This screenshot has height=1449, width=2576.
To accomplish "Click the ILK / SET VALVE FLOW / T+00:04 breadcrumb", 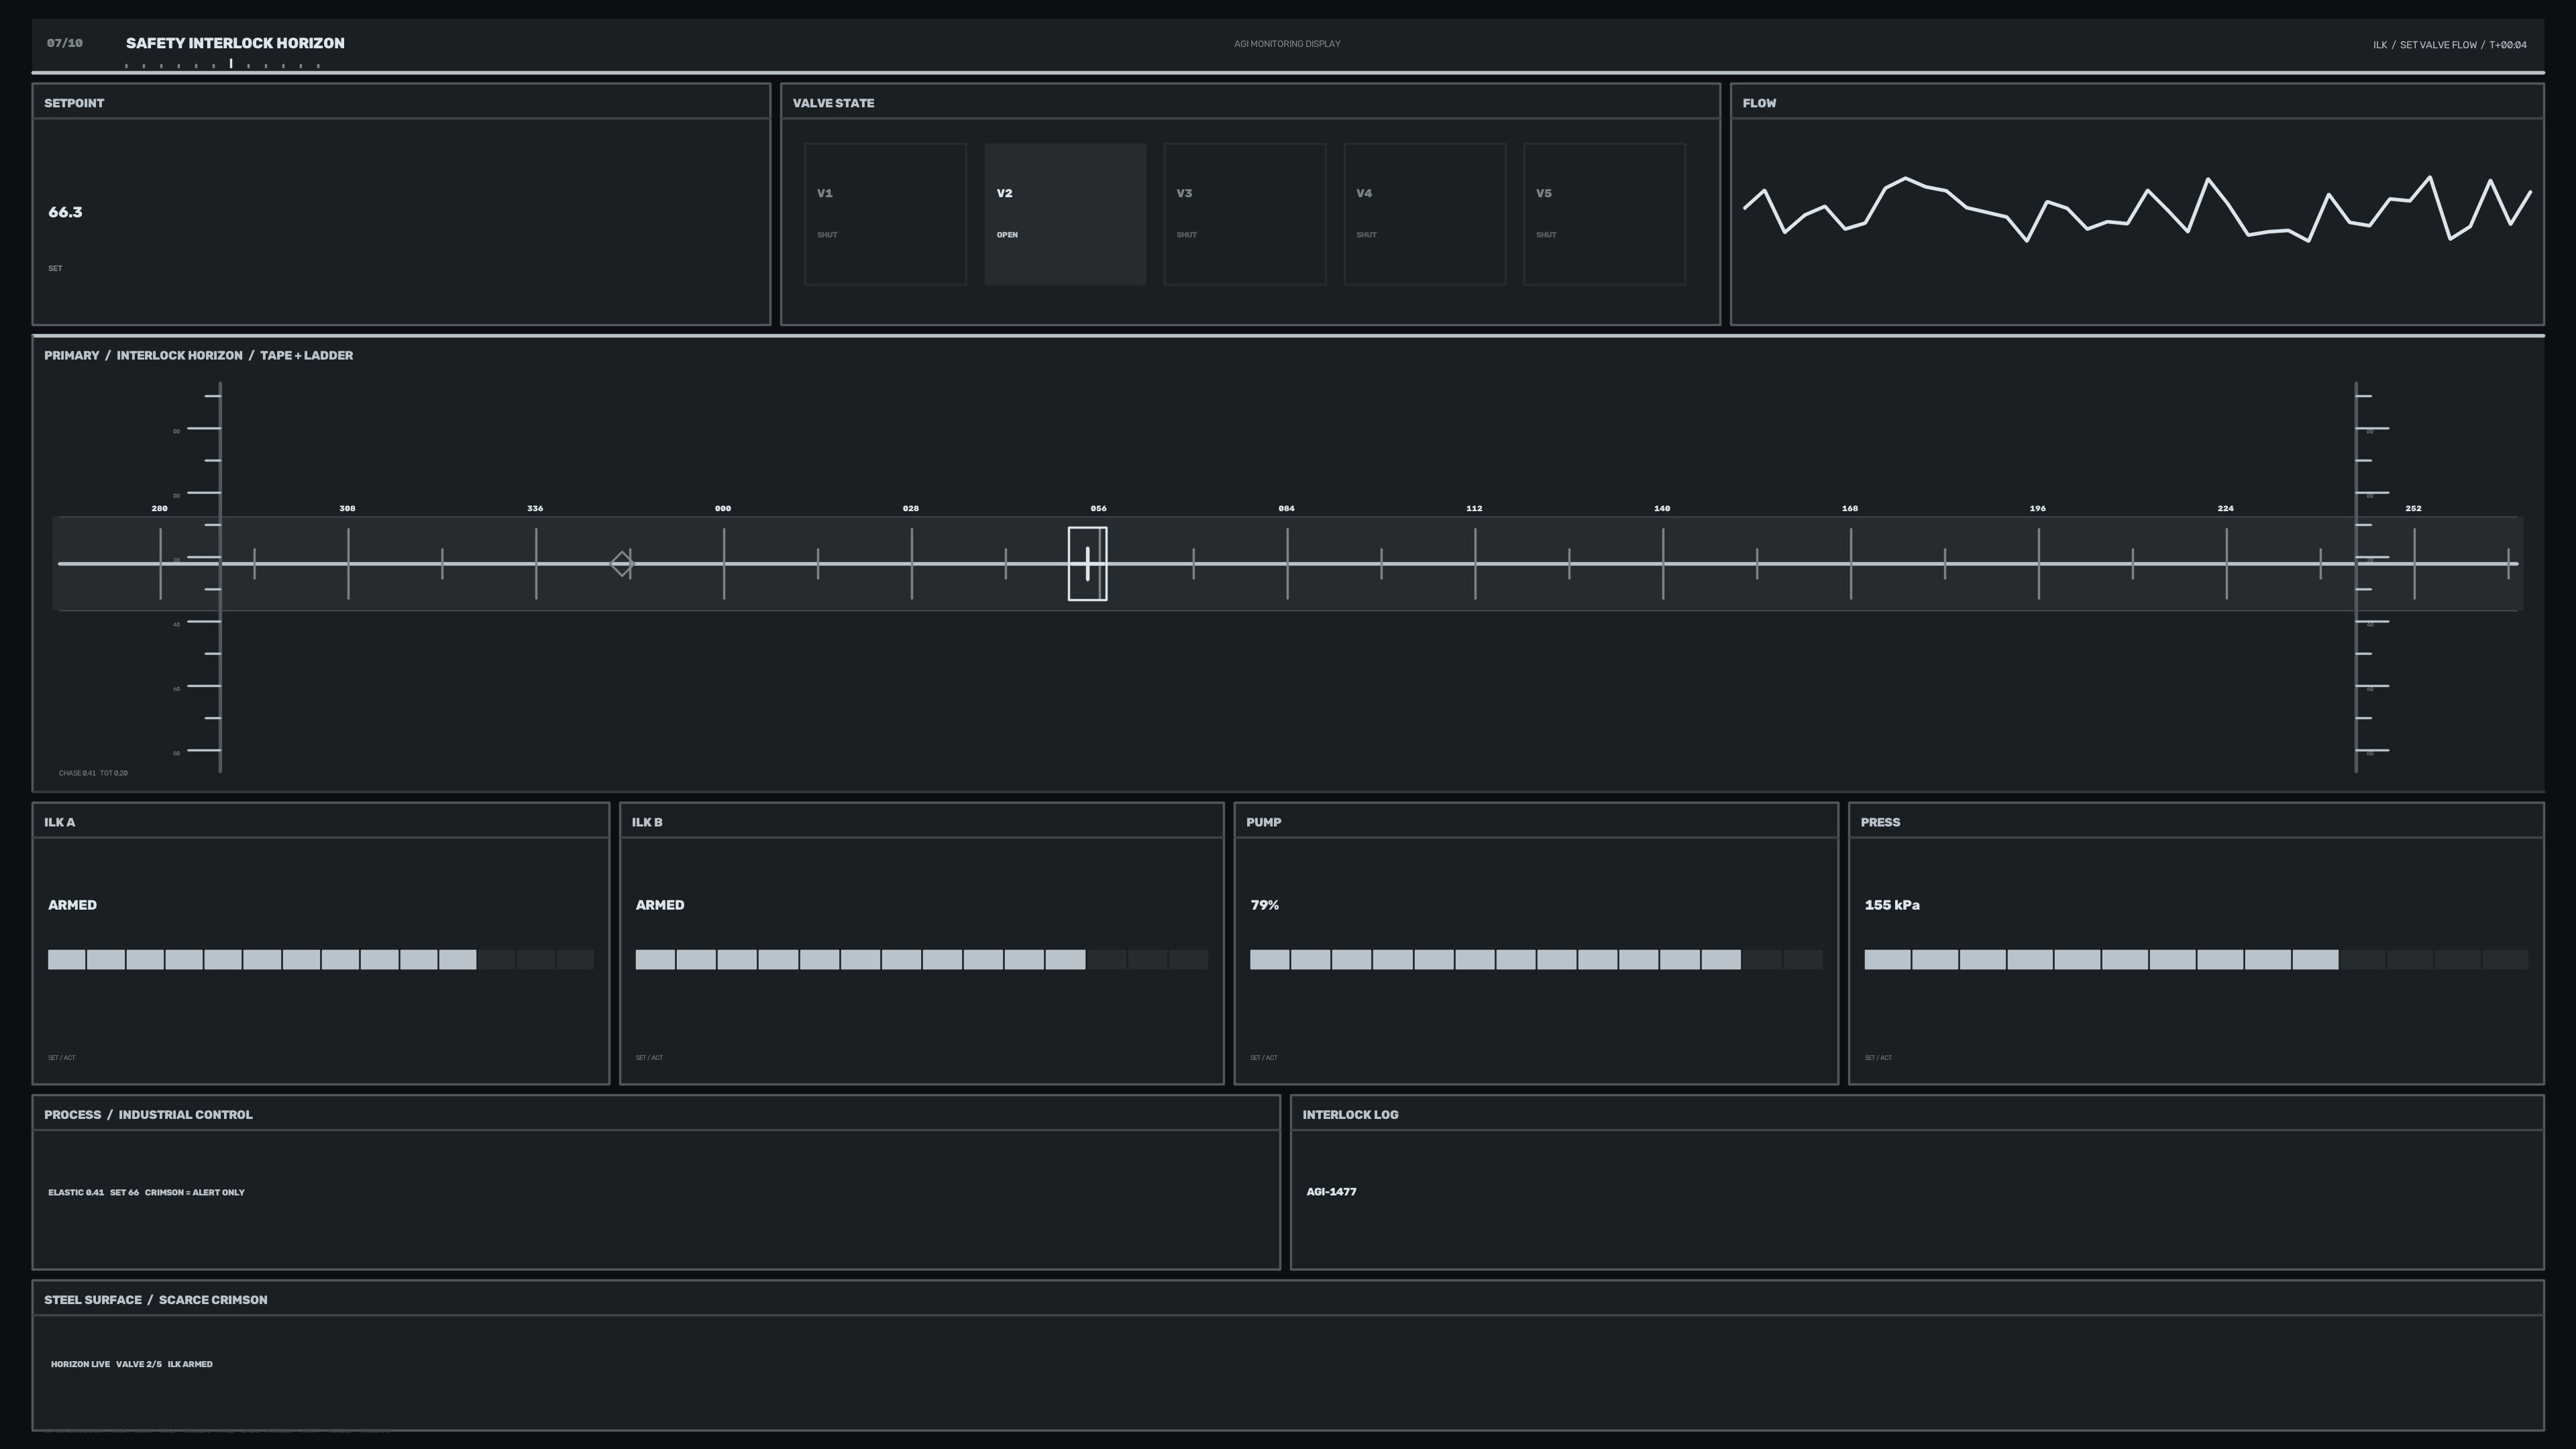I will click(2450, 45).
